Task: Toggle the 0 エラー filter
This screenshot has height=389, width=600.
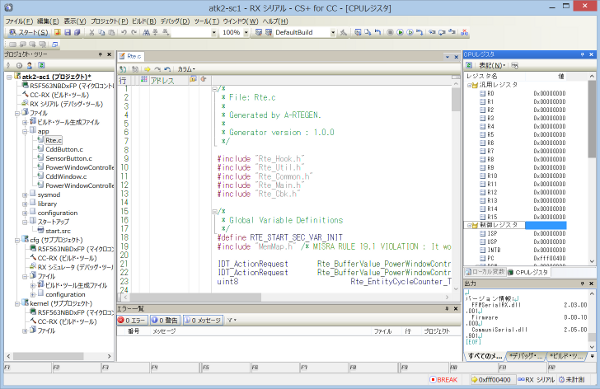Action: pos(132,320)
